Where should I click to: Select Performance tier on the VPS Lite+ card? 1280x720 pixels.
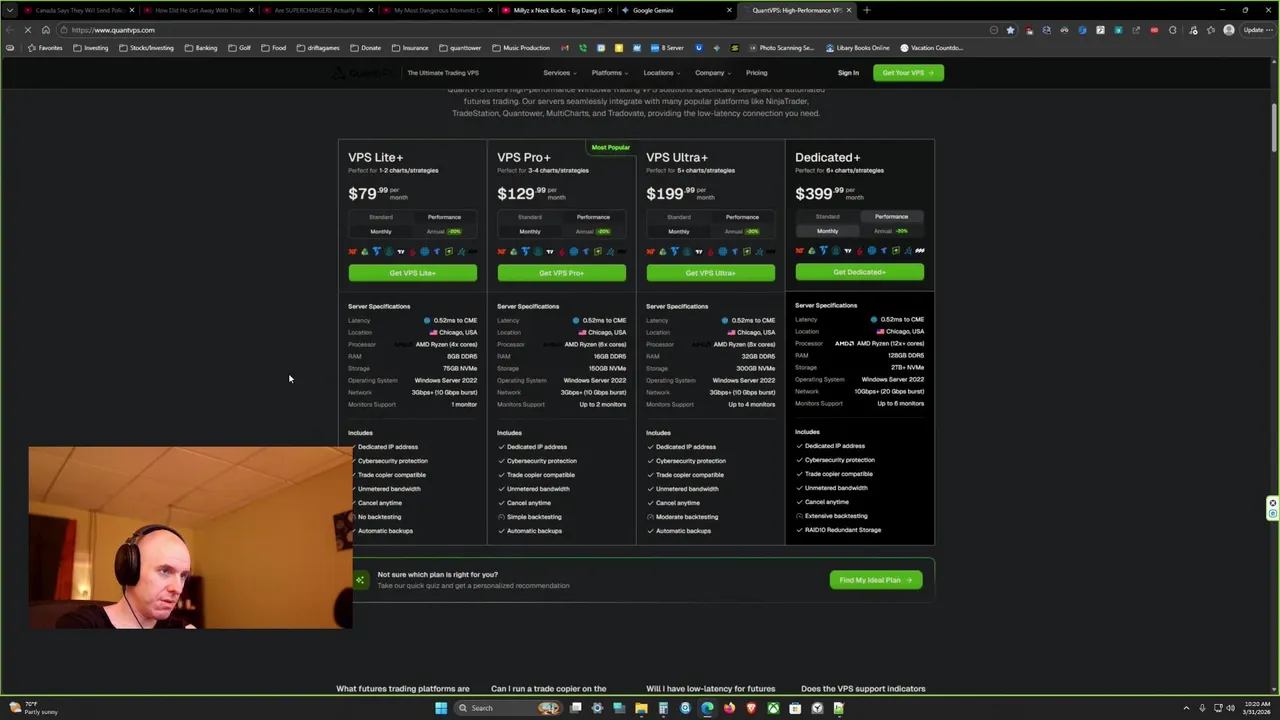(x=444, y=217)
